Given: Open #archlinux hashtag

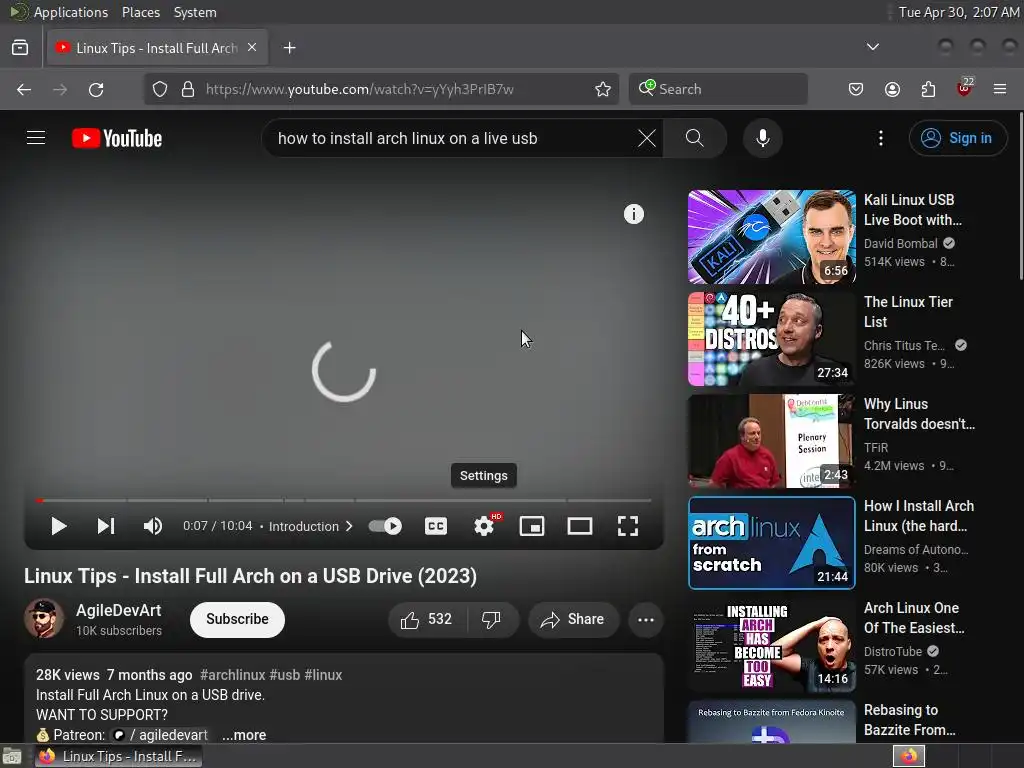Looking at the screenshot, I should (x=232, y=675).
